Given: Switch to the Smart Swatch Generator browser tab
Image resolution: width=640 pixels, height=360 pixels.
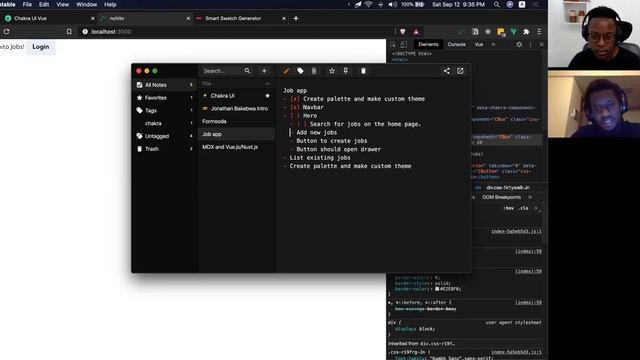Looking at the screenshot, I should [x=241, y=18].
